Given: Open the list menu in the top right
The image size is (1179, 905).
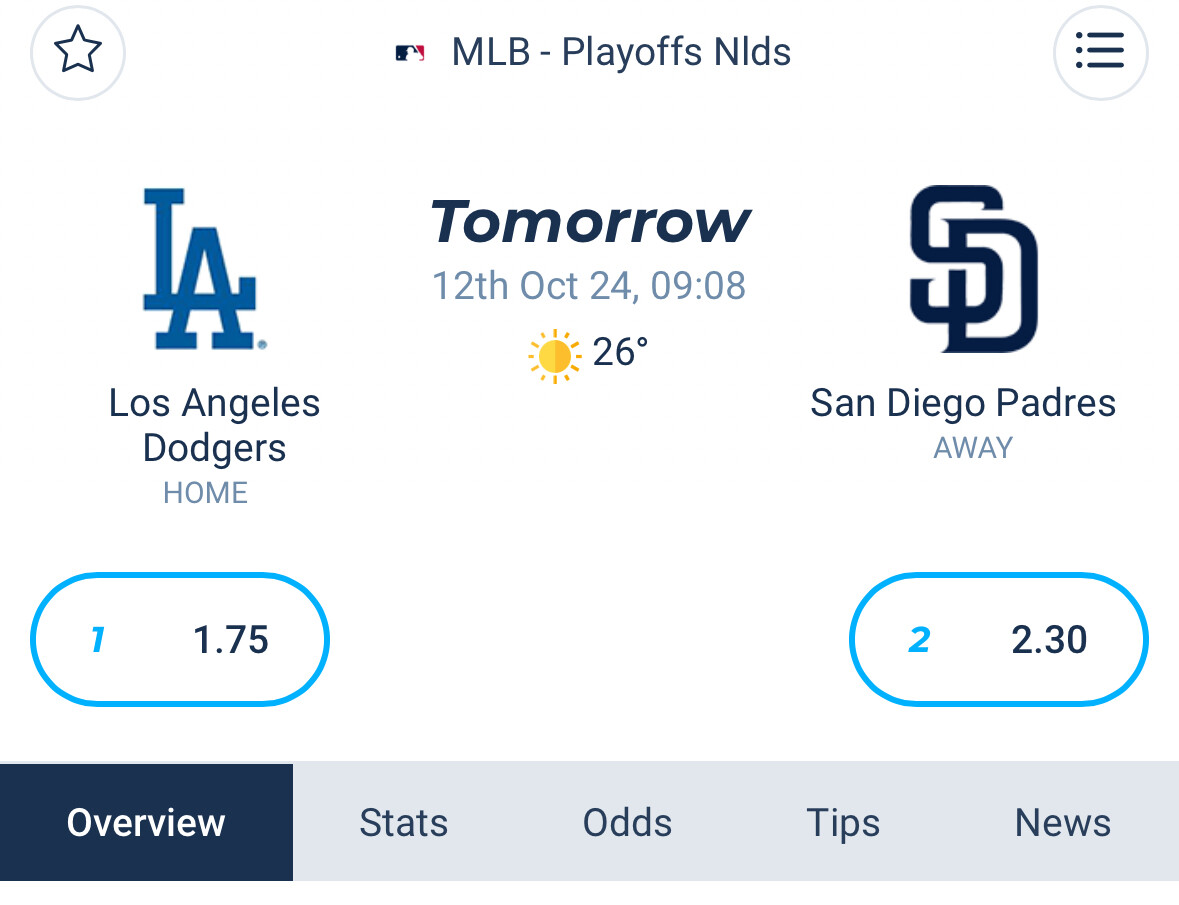Looking at the screenshot, I should tap(1101, 53).
